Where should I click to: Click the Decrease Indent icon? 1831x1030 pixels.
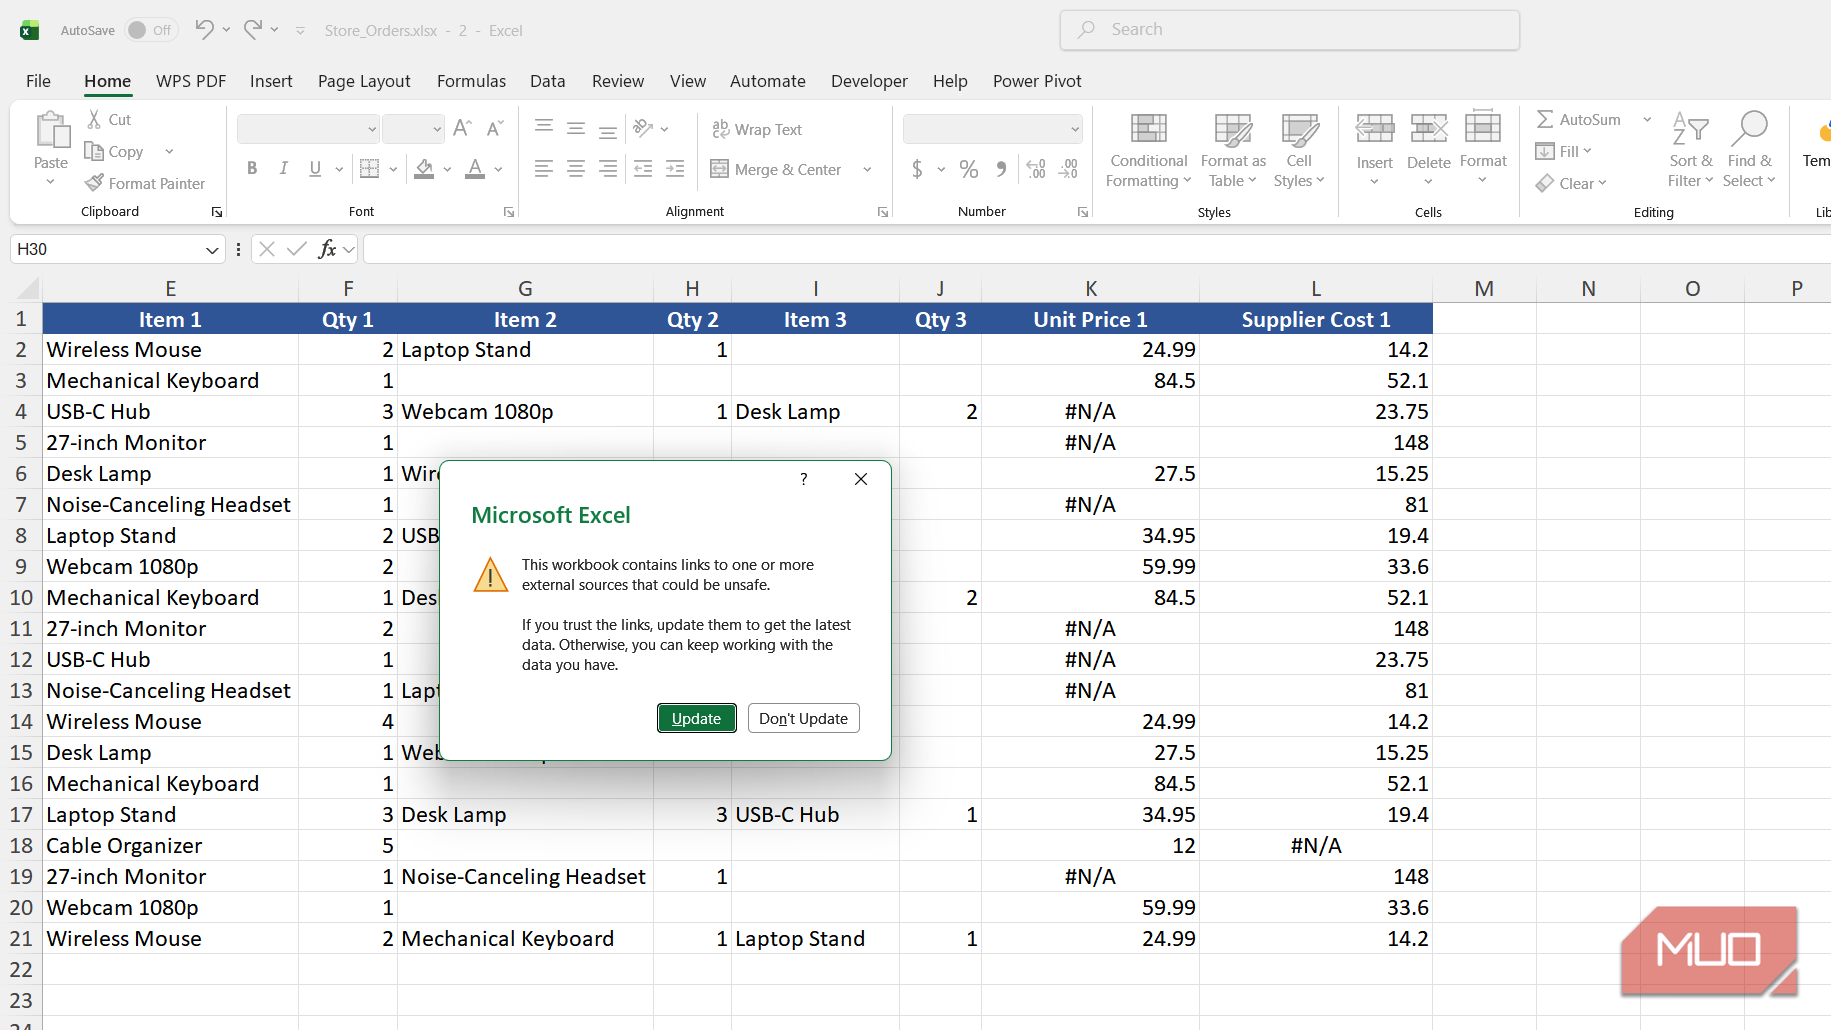(643, 169)
